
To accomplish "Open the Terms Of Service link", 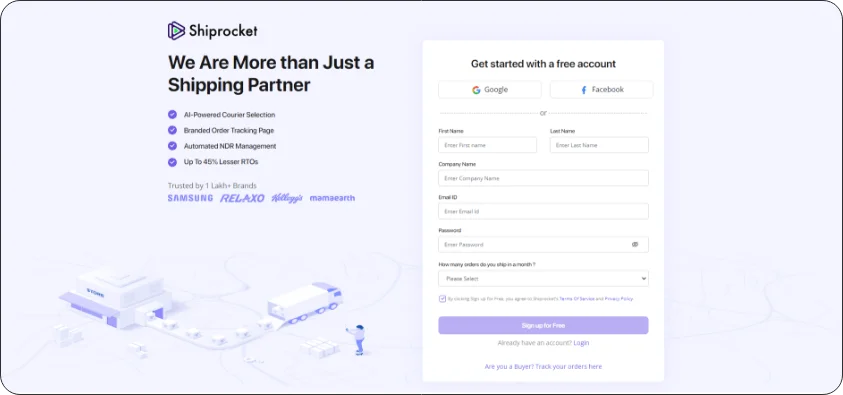I will point(577,299).
